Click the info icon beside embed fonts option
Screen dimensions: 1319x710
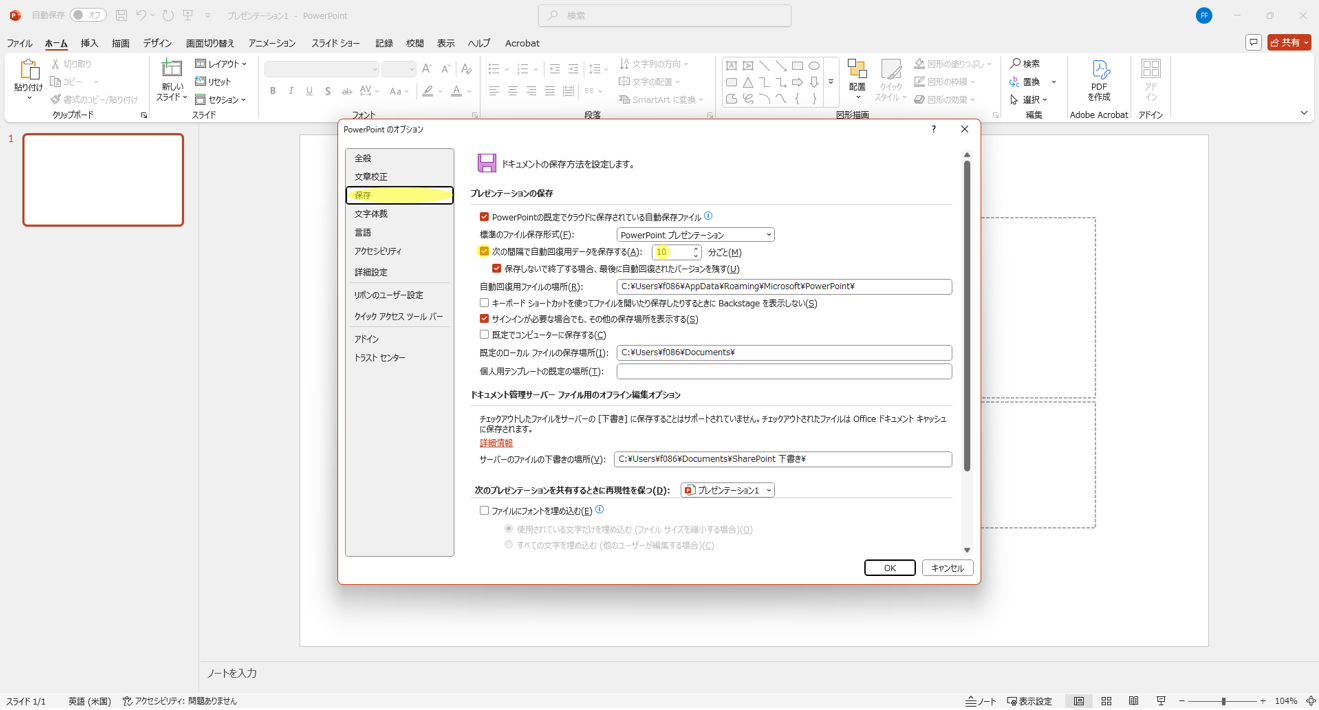click(599, 510)
